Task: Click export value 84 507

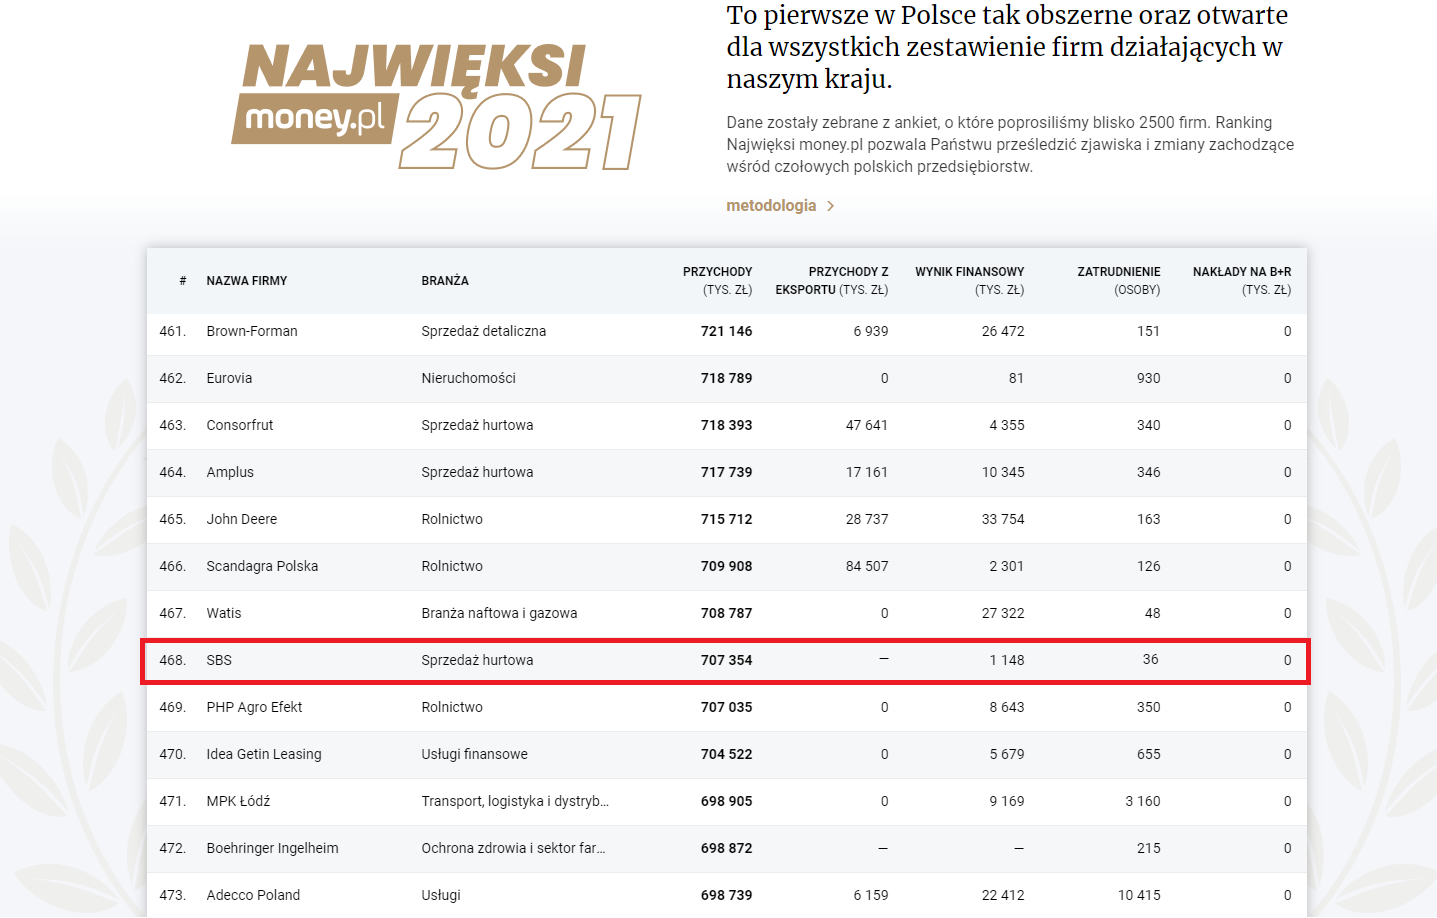Action: [x=867, y=566]
